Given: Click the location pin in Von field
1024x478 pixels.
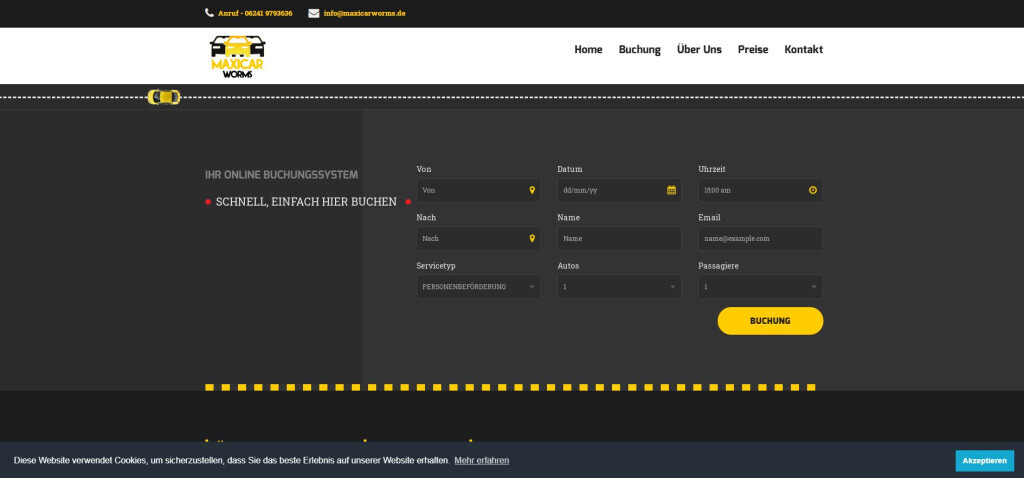Looking at the screenshot, I should 532,190.
